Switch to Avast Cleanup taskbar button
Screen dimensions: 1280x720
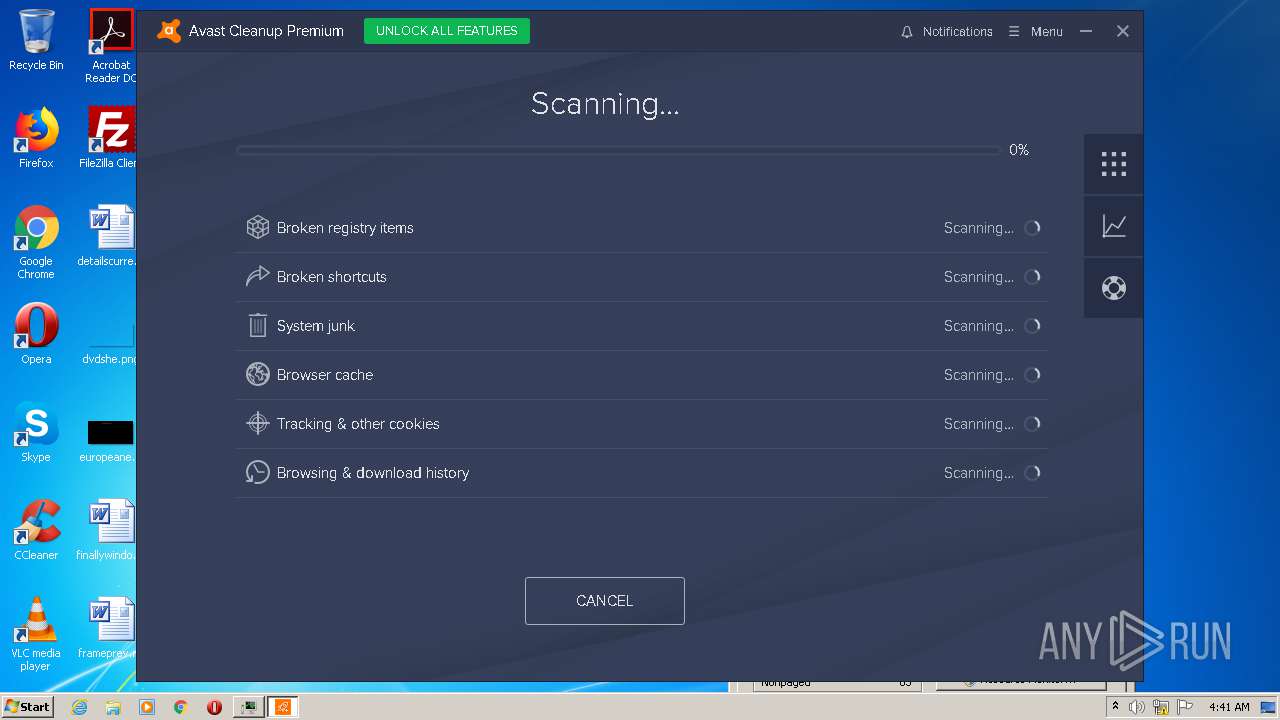click(x=282, y=707)
